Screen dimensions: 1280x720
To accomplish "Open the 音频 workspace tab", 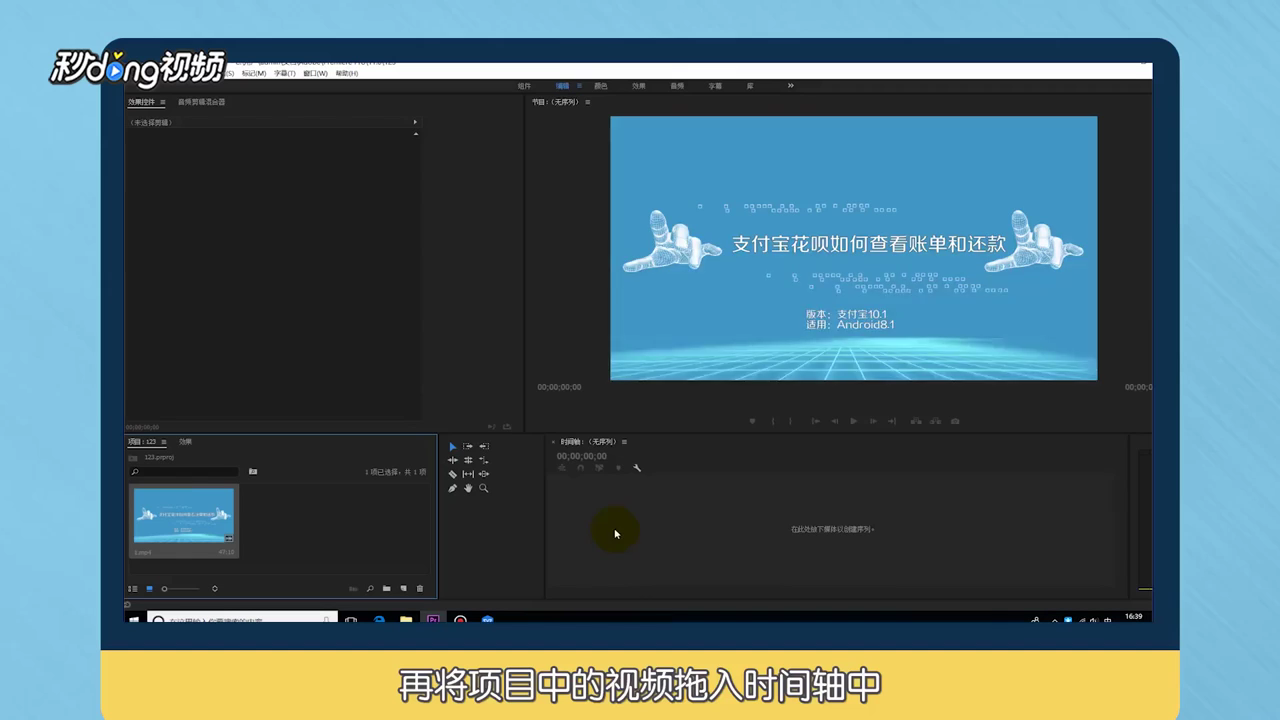I will (677, 86).
